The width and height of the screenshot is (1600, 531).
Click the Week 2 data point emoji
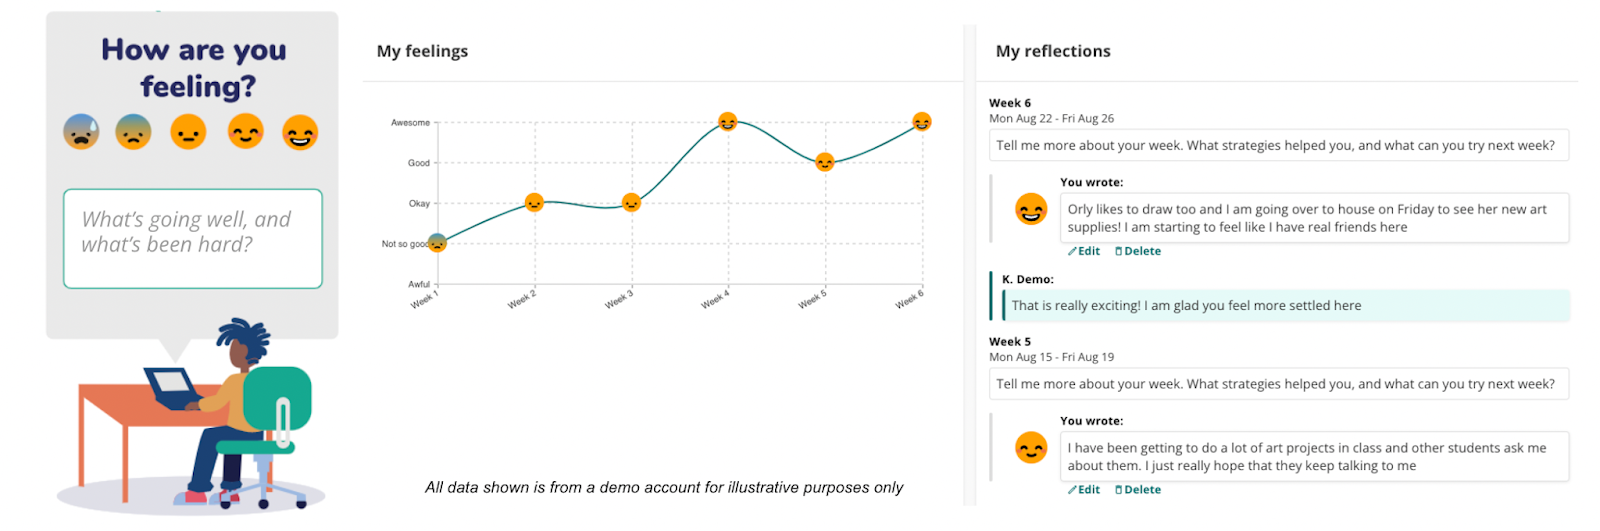pyautogui.click(x=535, y=203)
